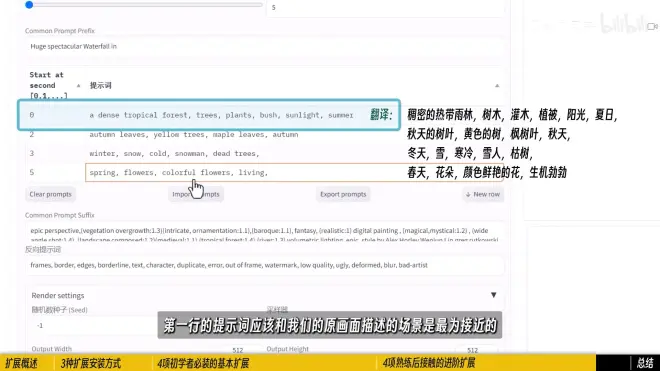Click start second cell with value 3

click(x=55, y=153)
